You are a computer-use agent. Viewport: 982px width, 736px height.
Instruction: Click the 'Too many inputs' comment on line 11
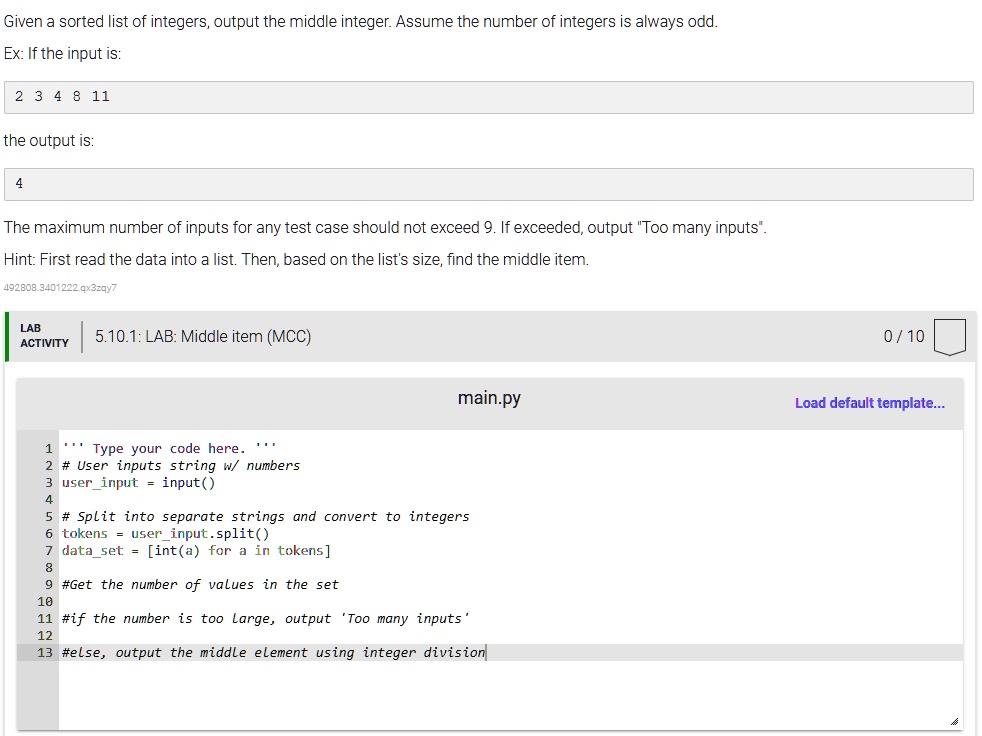pyautogui.click(x=265, y=619)
